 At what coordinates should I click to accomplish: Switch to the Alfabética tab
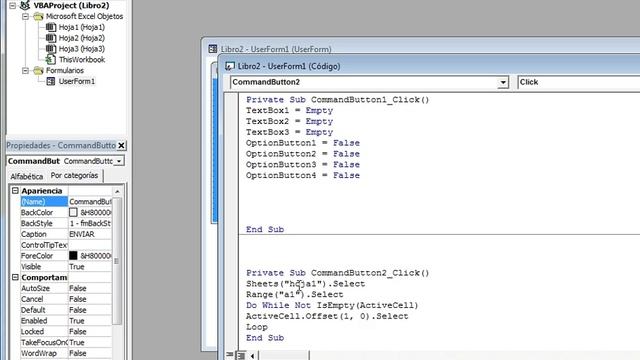click(x=27, y=176)
